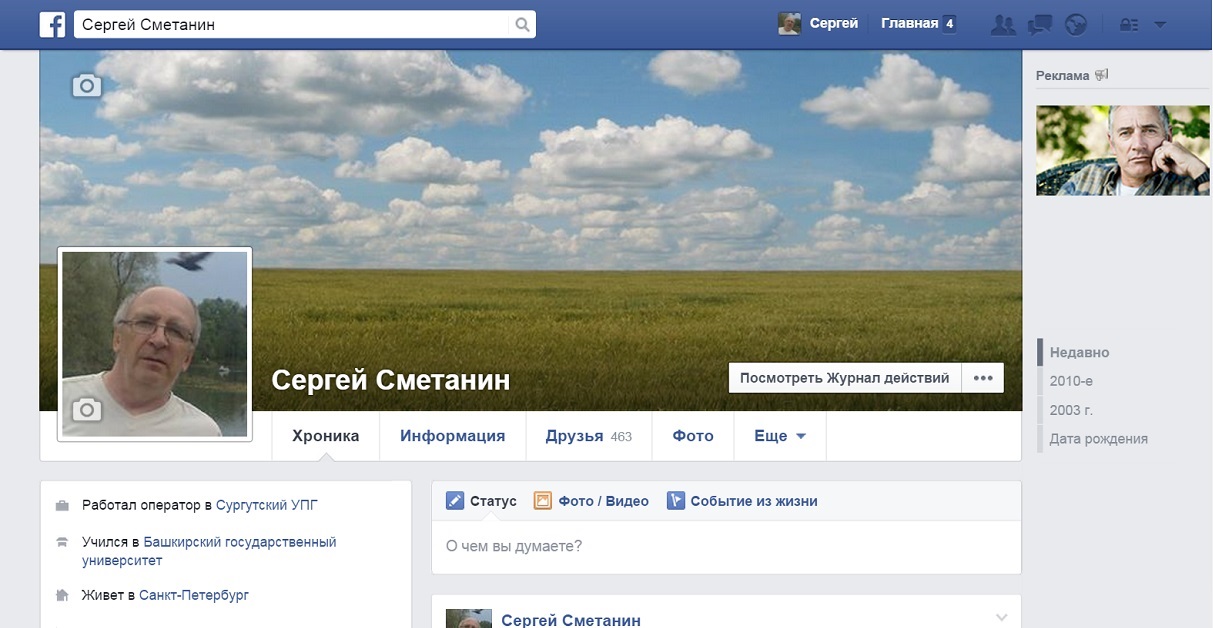Screen dimensions: 1213x628
Task: Open the Фото tab
Action: pos(693,436)
